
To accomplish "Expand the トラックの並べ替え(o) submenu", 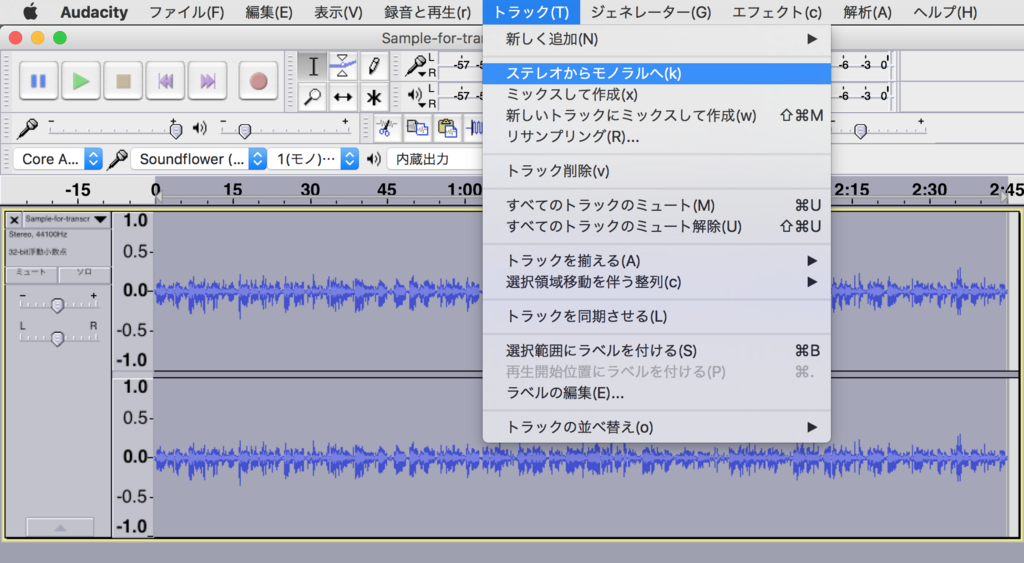I will pyautogui.click(x=656, y=427).
